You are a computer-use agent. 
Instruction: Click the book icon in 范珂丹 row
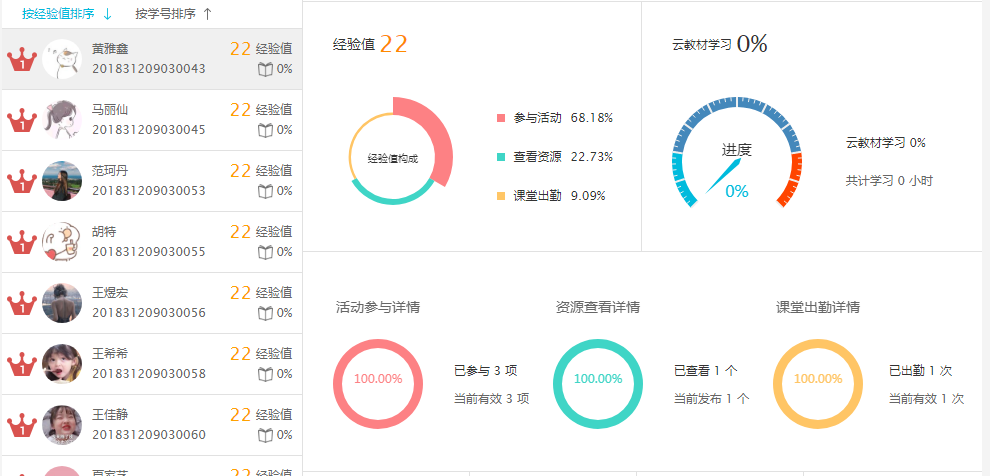point(265,190)
